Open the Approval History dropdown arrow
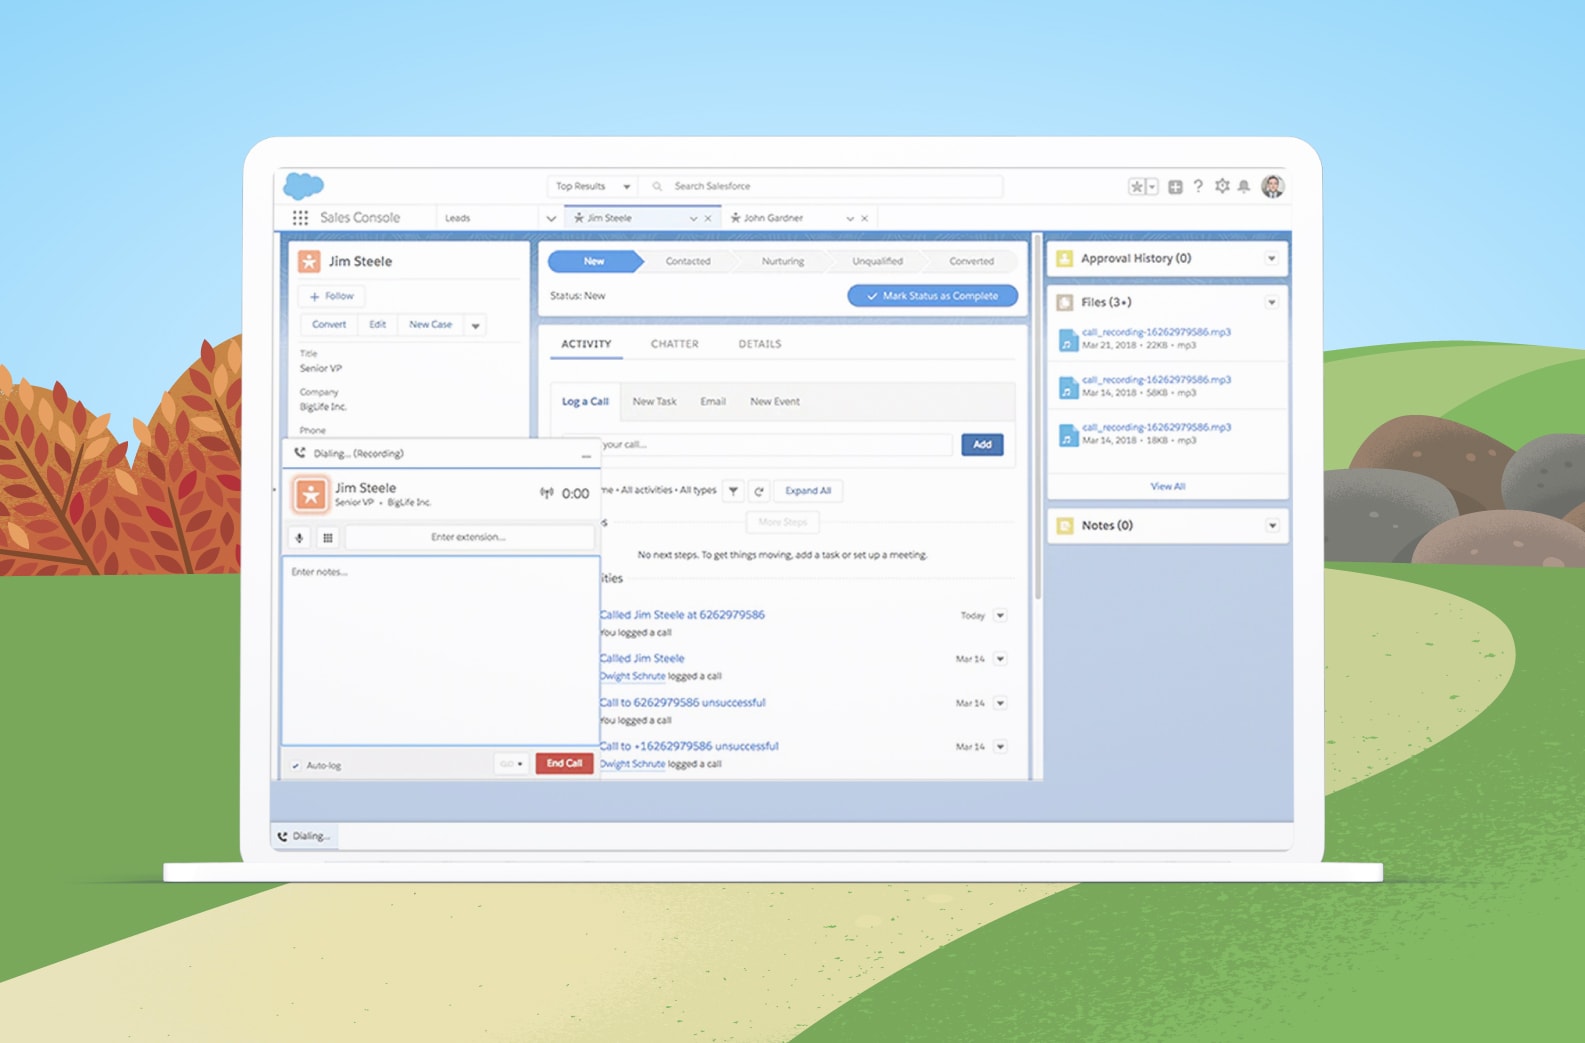 tap(1271, 259)
